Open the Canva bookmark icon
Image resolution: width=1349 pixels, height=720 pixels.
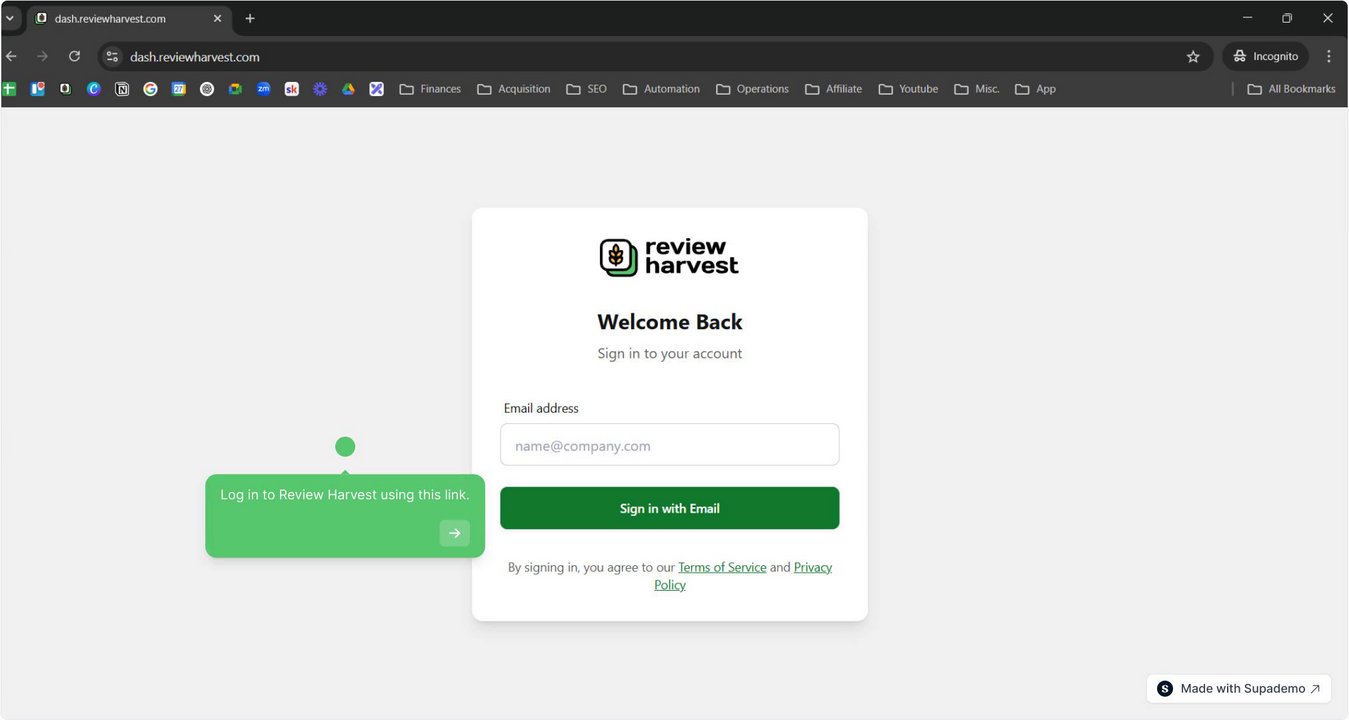[94, 89]
